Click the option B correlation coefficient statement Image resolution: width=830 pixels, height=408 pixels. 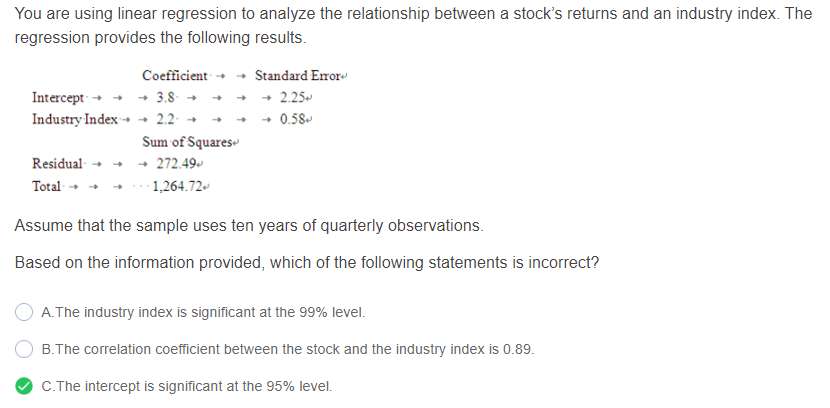(x=288, y=349)
